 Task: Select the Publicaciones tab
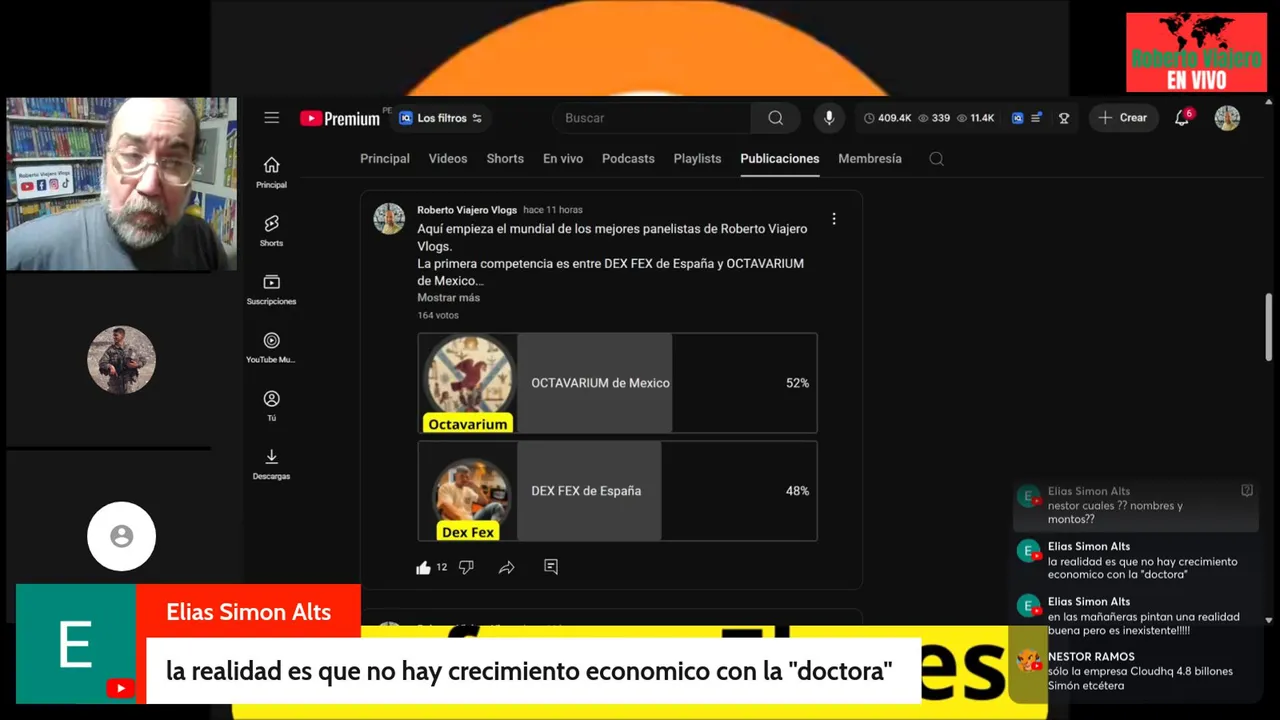(780, 159)
